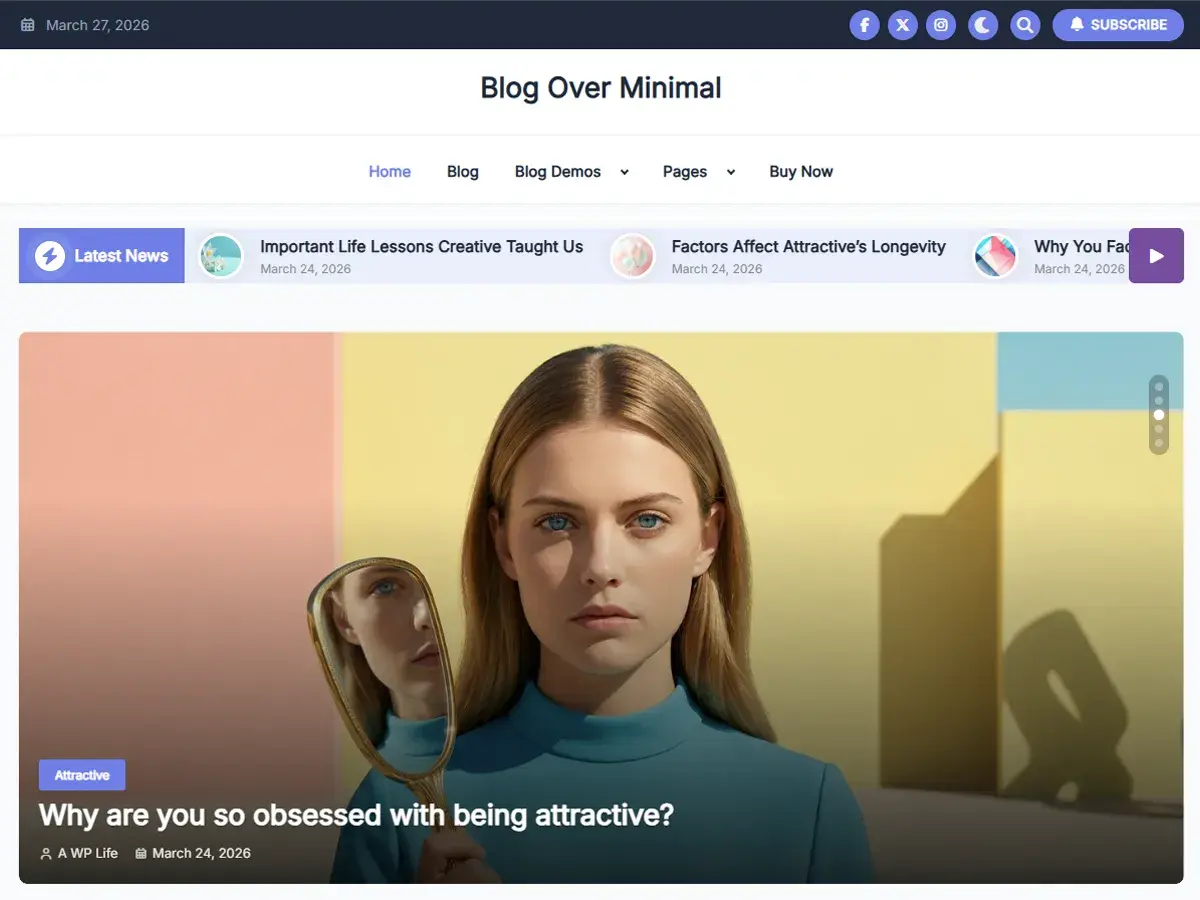Screen dimensions: 1200x900
Task: Open the Blog Demos menu
Action: tap(557, 172)
